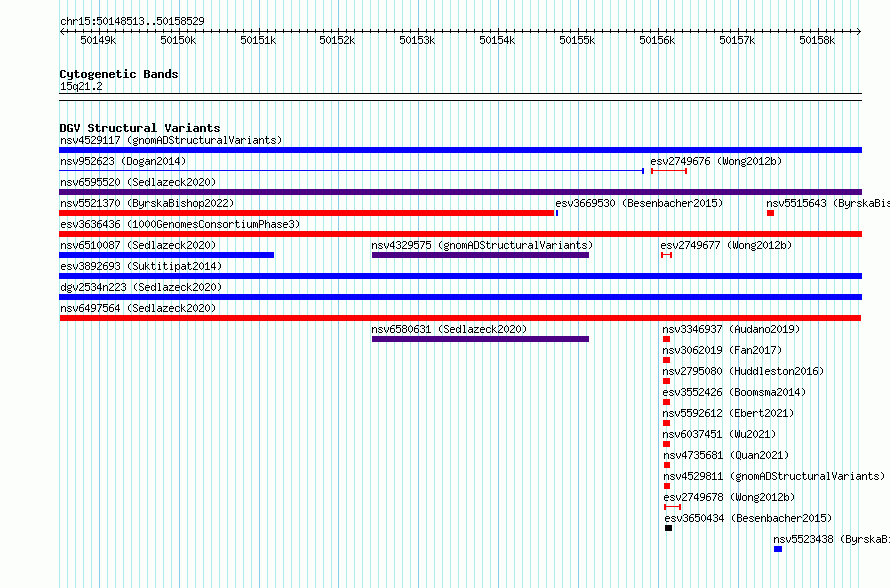Click the Cytogenetic Bands track title
890x588 pixels.
(119, 74)
